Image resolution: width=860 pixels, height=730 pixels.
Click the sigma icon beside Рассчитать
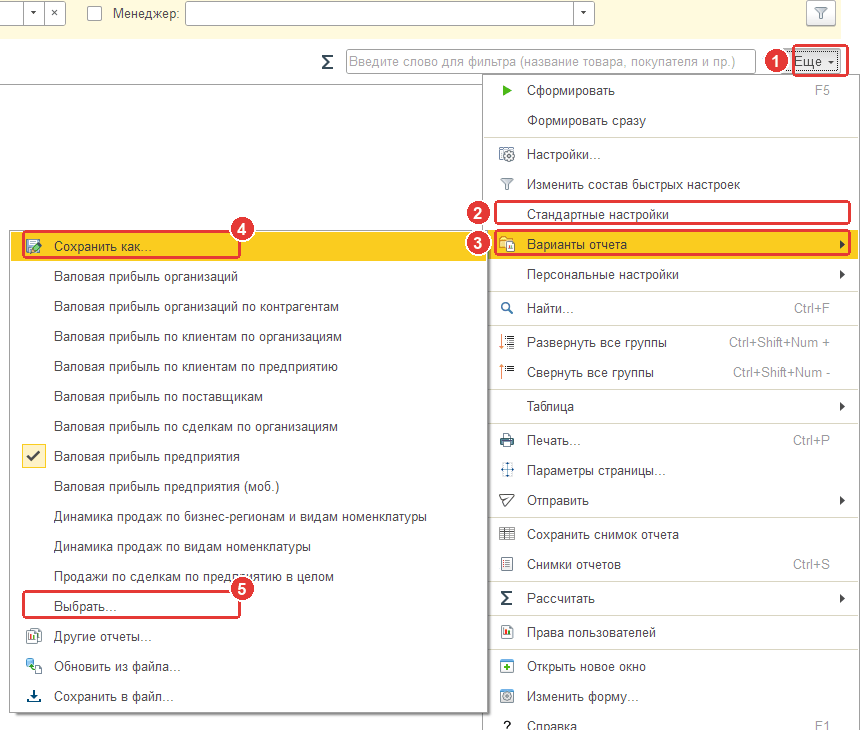click(507, 598)
